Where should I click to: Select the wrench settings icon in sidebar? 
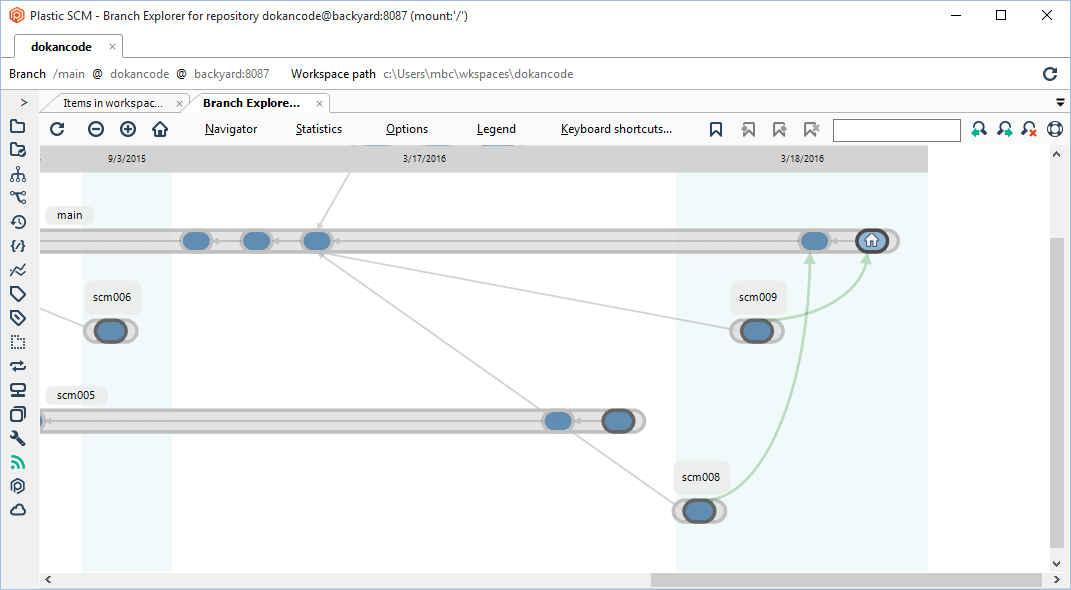click(x=17, y=438)
